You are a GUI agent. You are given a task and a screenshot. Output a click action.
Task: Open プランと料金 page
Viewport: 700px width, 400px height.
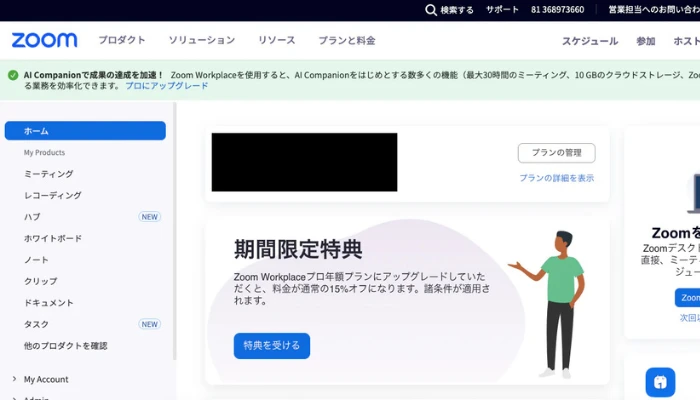coord(347,40)
